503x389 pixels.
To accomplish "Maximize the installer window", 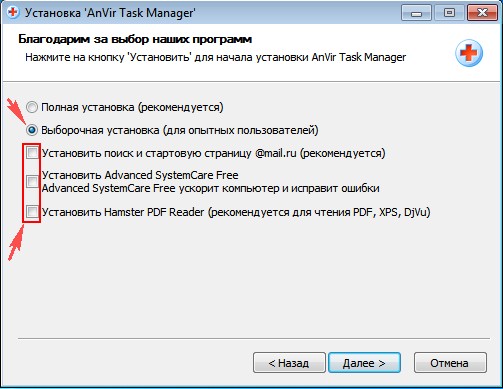I will pos(449,13).
